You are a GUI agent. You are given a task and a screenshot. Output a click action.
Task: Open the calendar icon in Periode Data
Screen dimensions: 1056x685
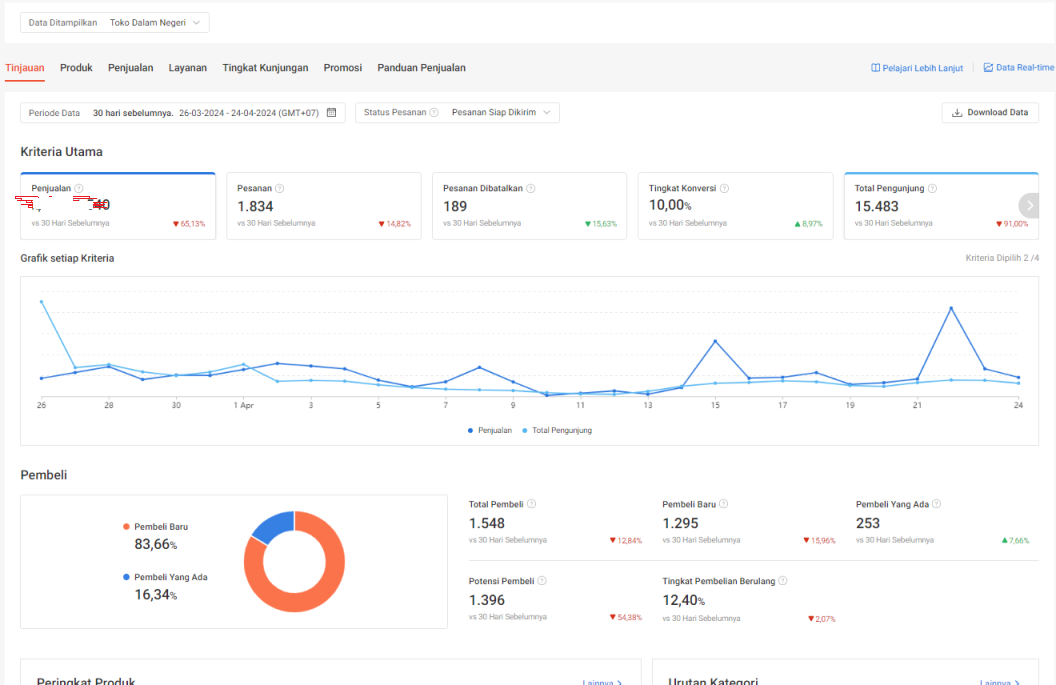(x=331, y=112)
